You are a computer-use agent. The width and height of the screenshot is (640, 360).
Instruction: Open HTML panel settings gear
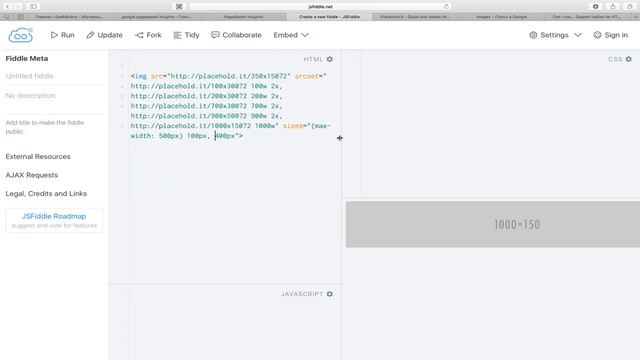click(x=330, y=59)
